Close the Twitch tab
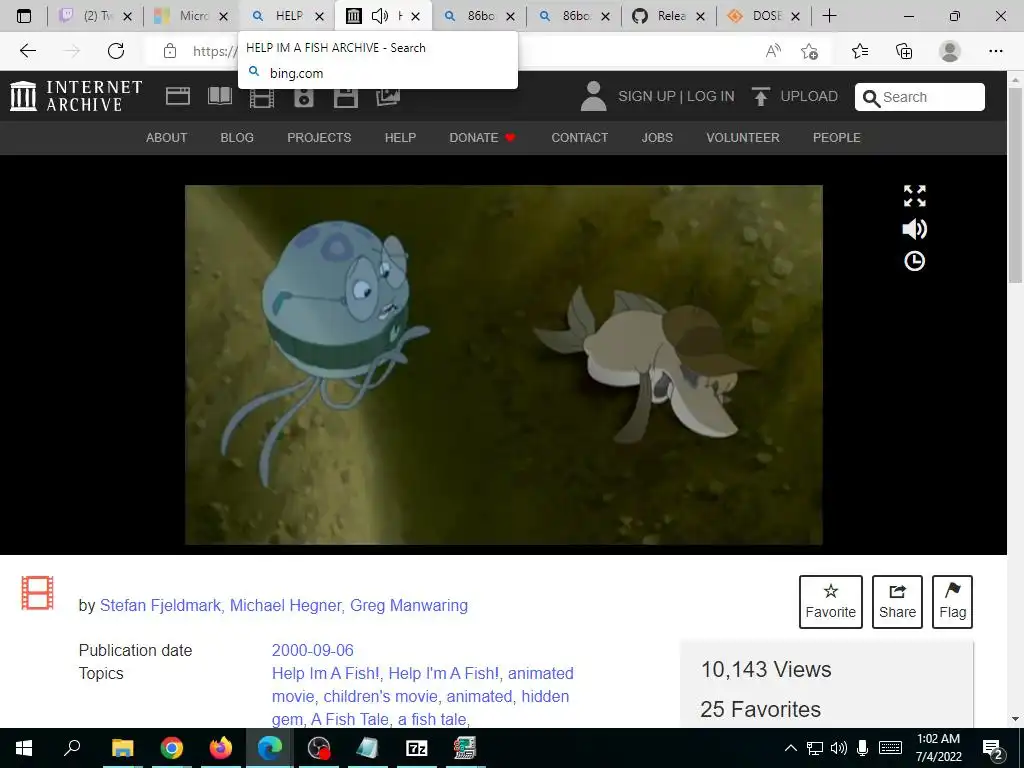This screenshot has width=1024, height=768. [127, 16]
